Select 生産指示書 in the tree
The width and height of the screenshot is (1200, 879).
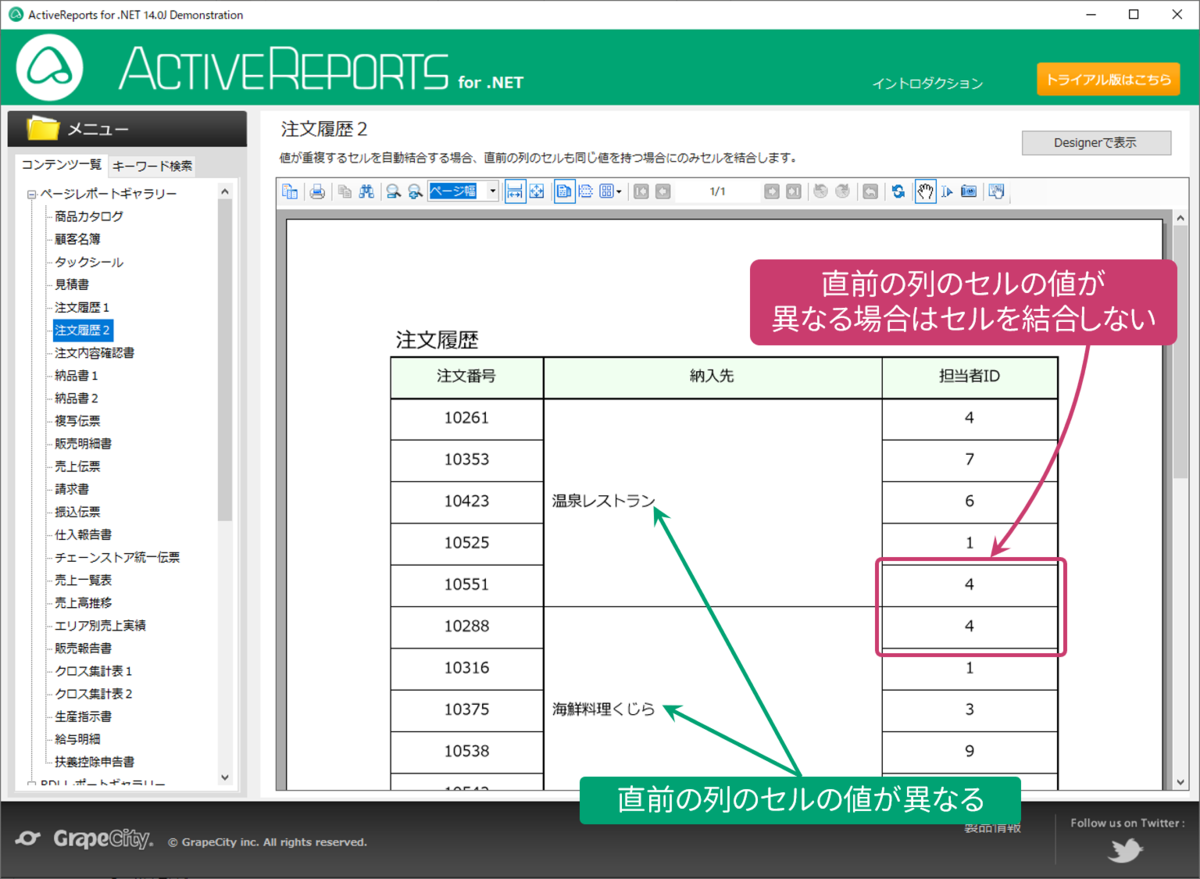(x=83, y=717)
